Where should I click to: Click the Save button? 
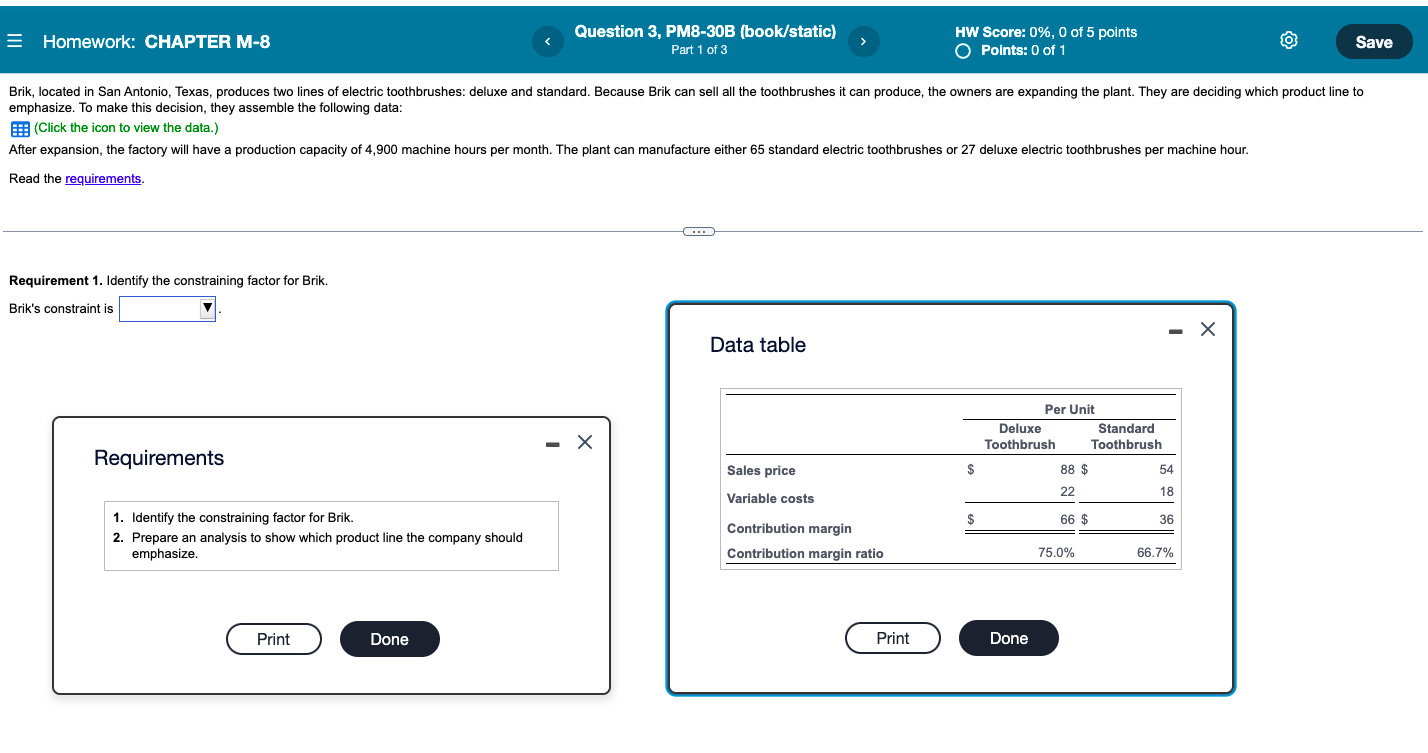[1374, 42]
